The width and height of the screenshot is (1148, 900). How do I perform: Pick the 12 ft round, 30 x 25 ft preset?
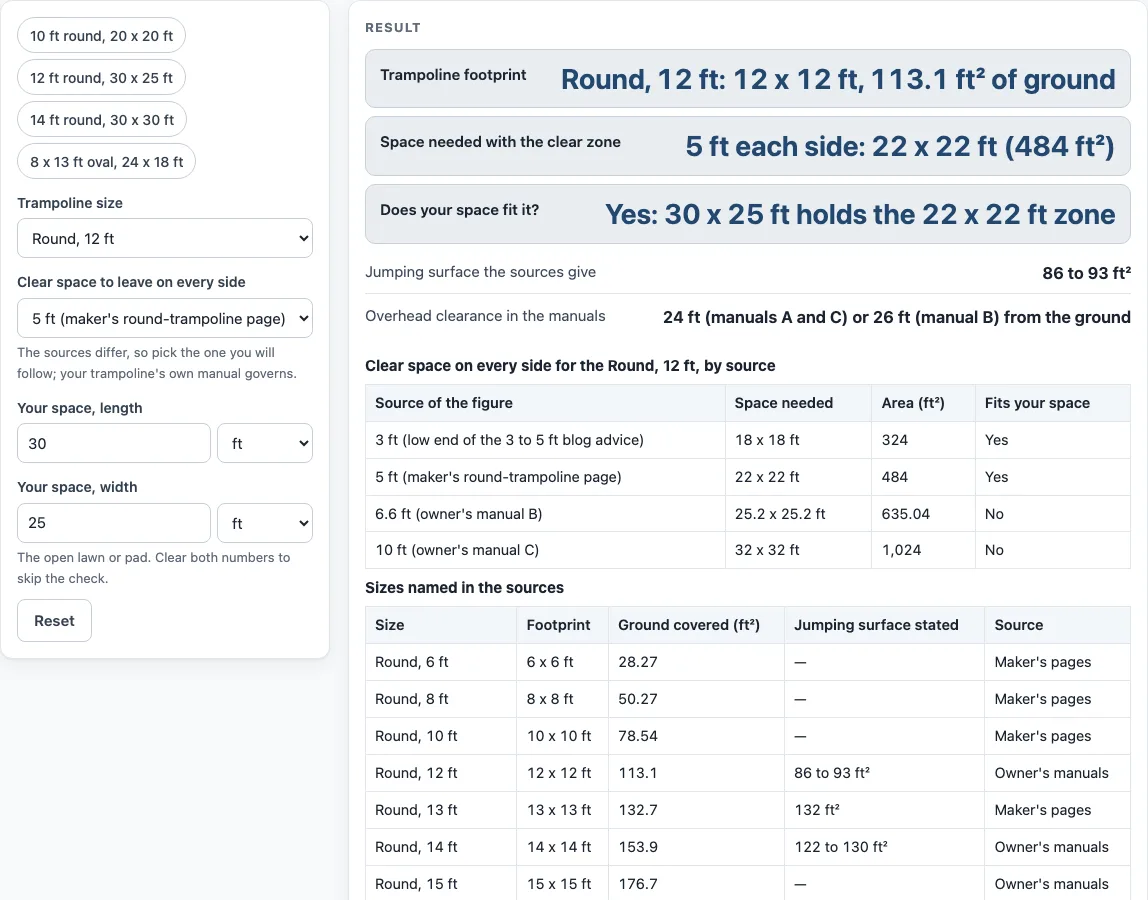click(101, 78)
